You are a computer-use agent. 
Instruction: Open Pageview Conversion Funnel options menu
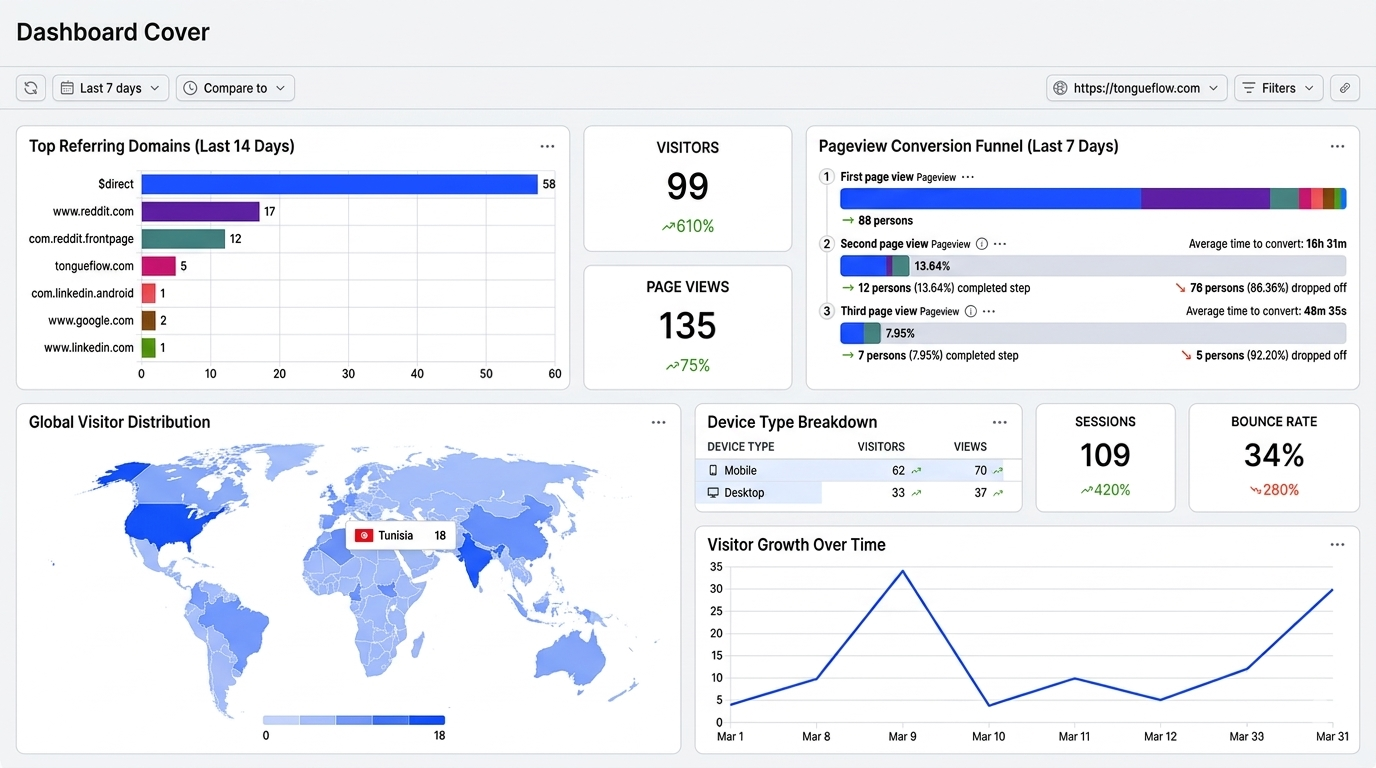click(x=1337, y=146)
